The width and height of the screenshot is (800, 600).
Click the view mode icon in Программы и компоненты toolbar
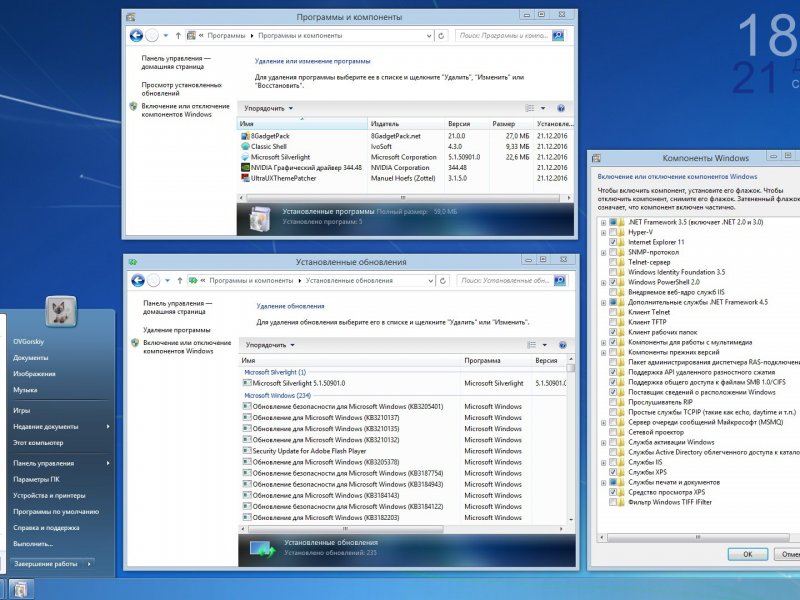[x=530, y=108]
